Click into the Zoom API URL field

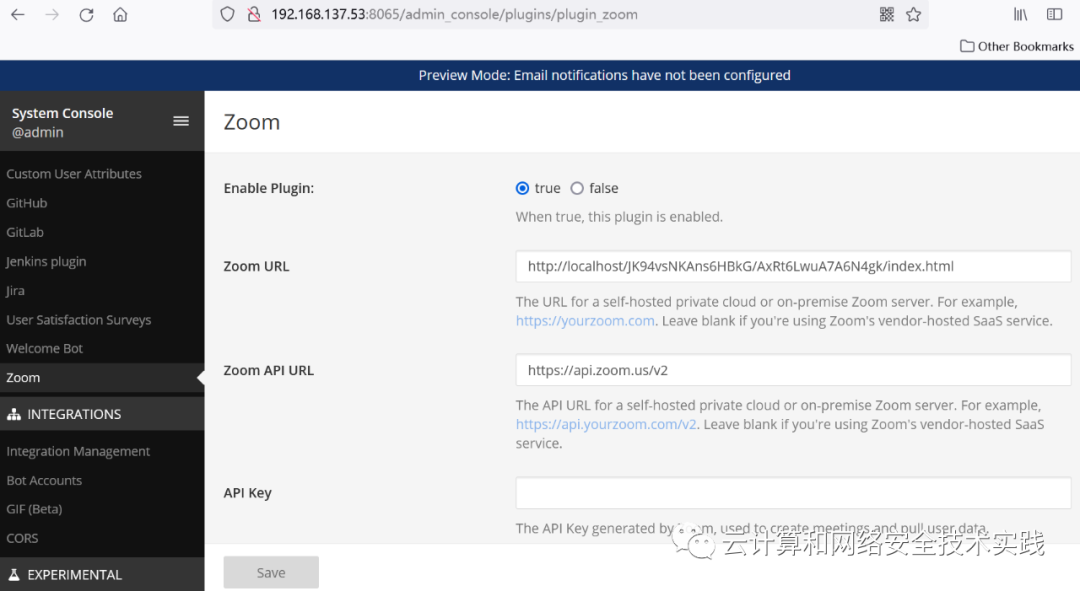793,371
